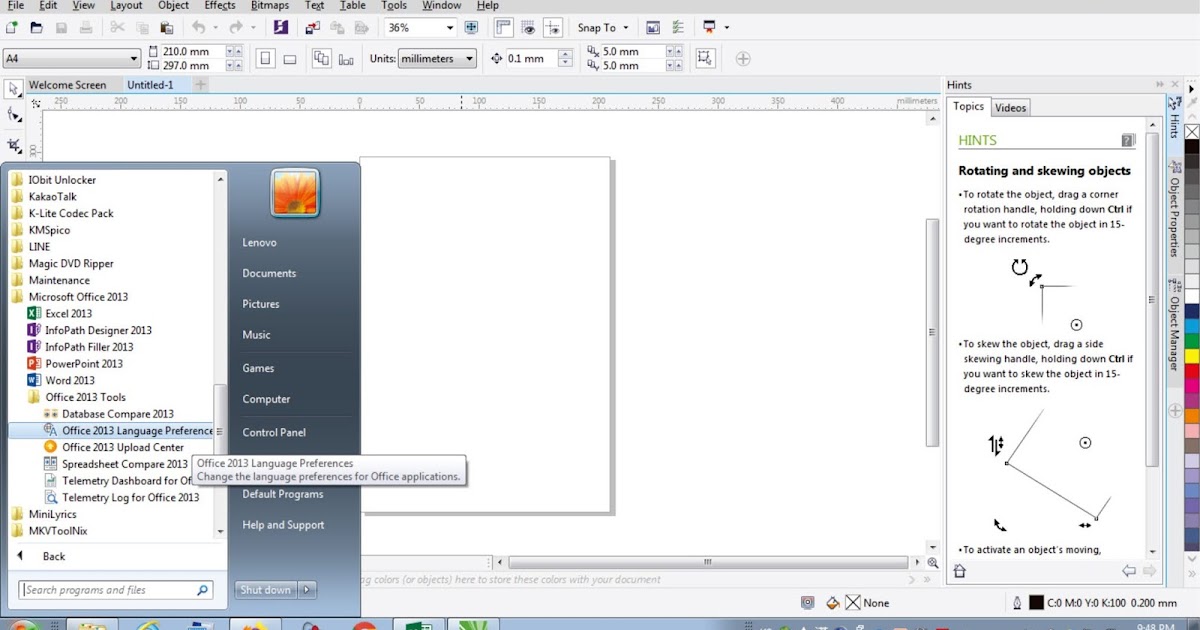Set page orientation to Portrait
The width and height of the screenshot is (1200, 630).
coord(265,58)
